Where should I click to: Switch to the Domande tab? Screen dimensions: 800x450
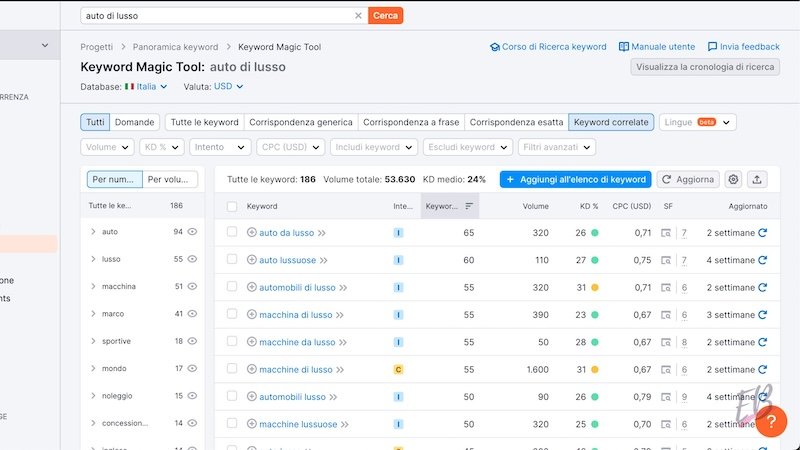[135, 122]
